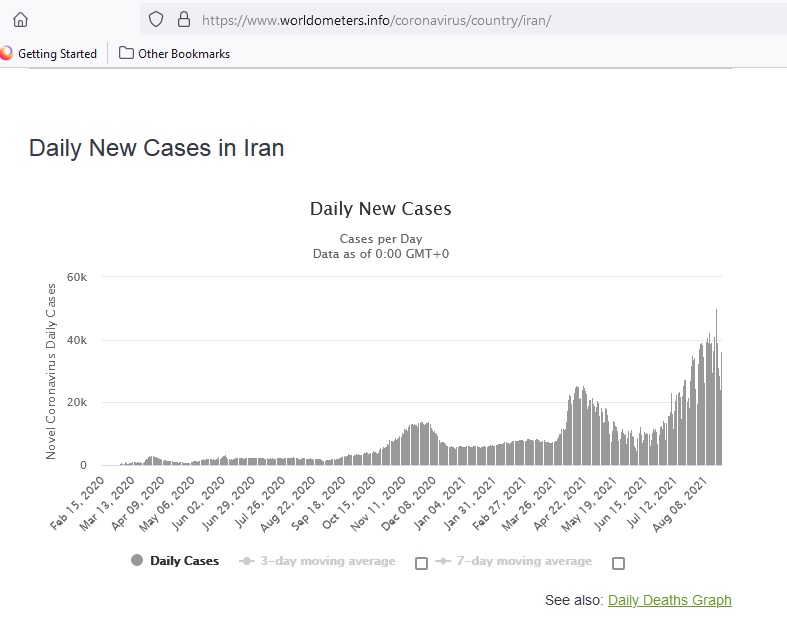Click the 7-day moving average legend label
787x625 pixels.
(524, 561)
